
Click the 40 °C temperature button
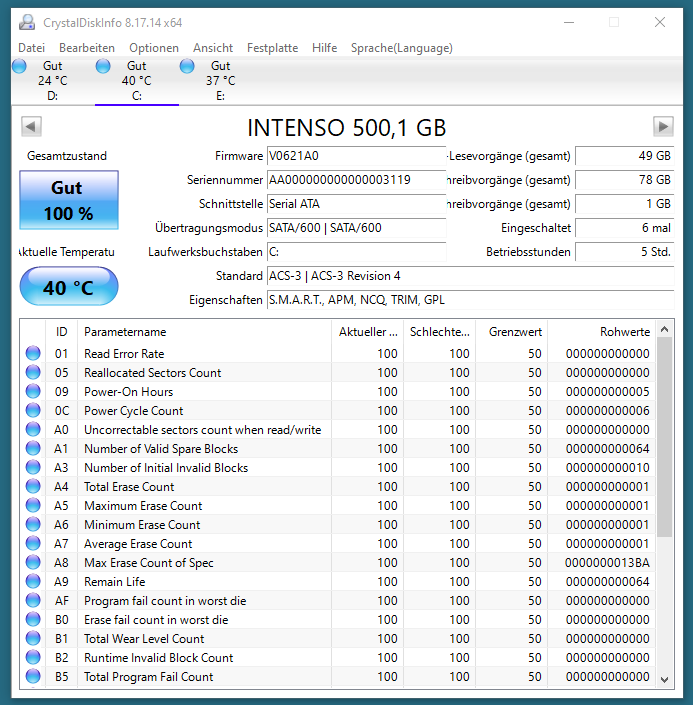pos(69,286)
